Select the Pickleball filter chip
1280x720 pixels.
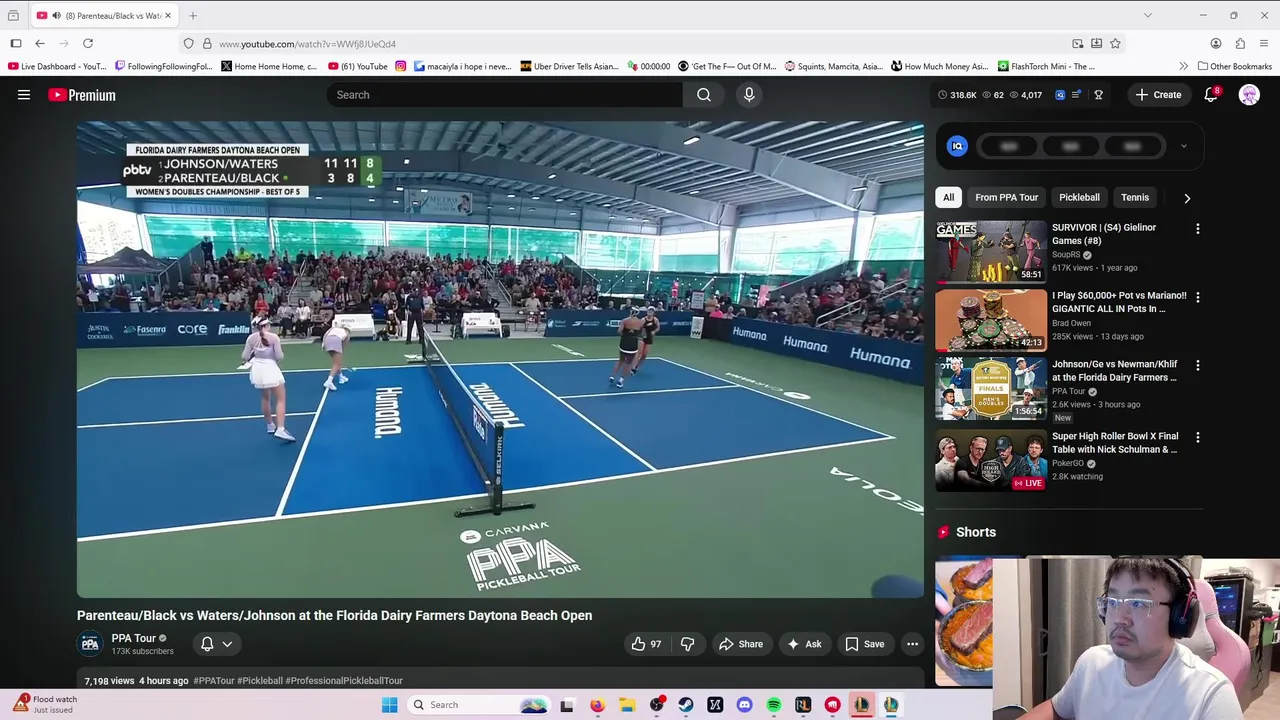click(1079, 197)
